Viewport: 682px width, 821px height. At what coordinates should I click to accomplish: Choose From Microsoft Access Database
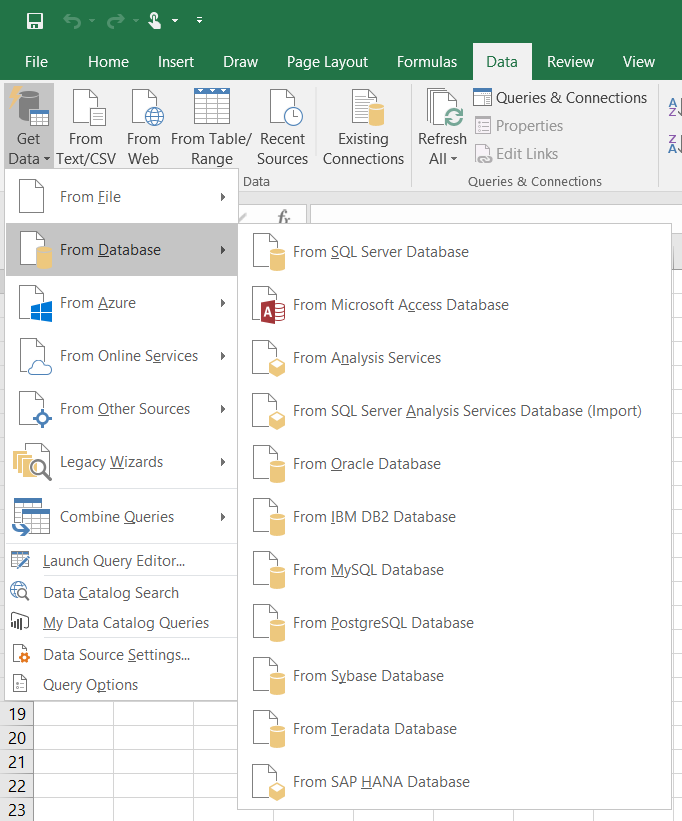click(x=454, y=305)
